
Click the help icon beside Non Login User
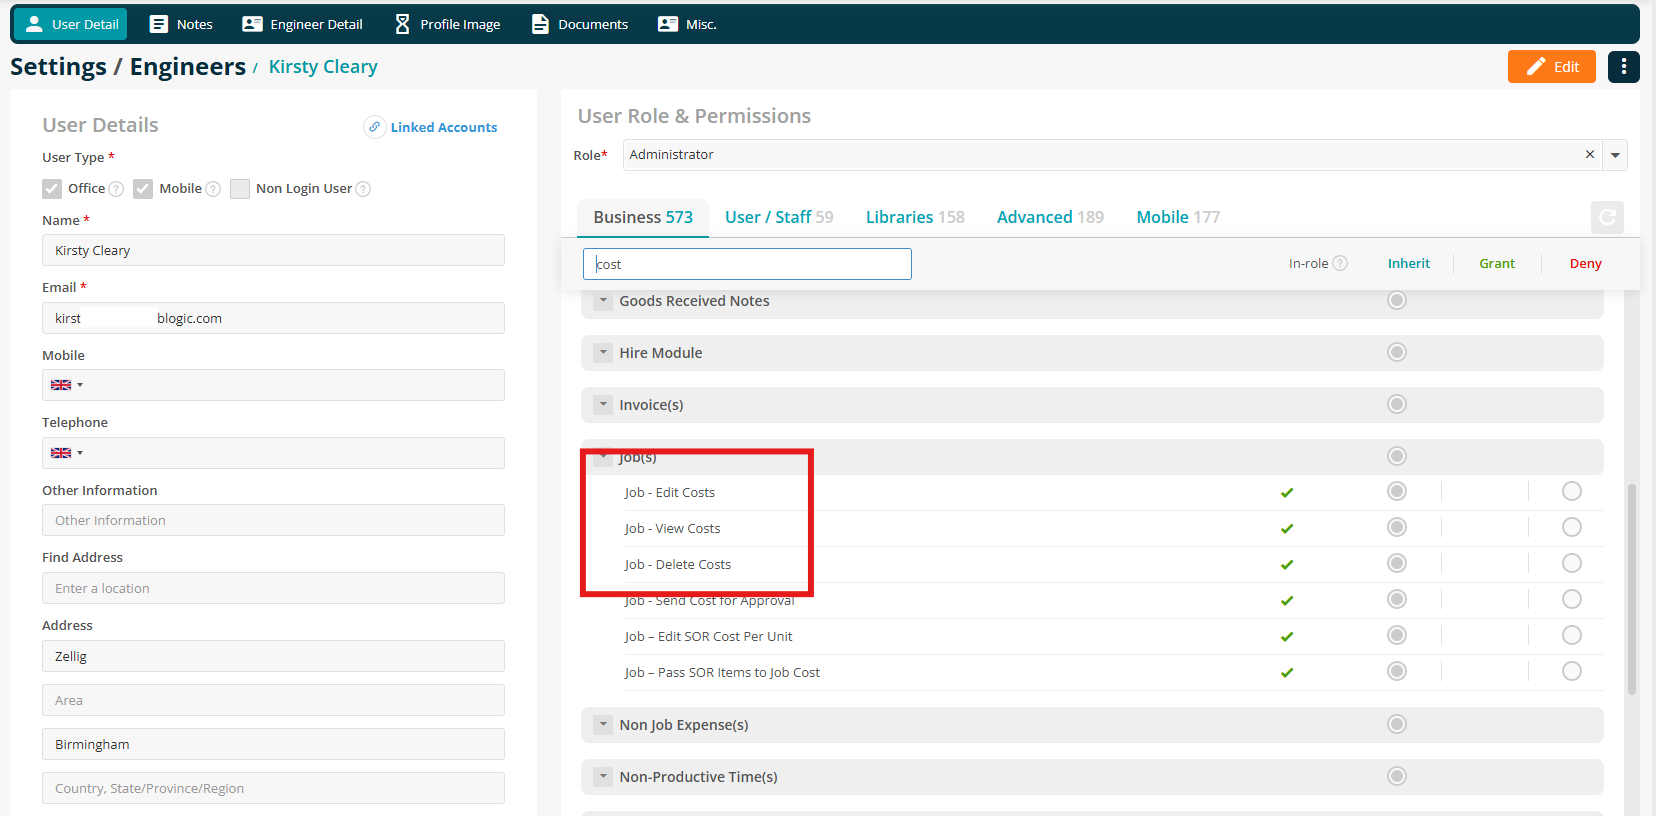(x=363, y=189)
